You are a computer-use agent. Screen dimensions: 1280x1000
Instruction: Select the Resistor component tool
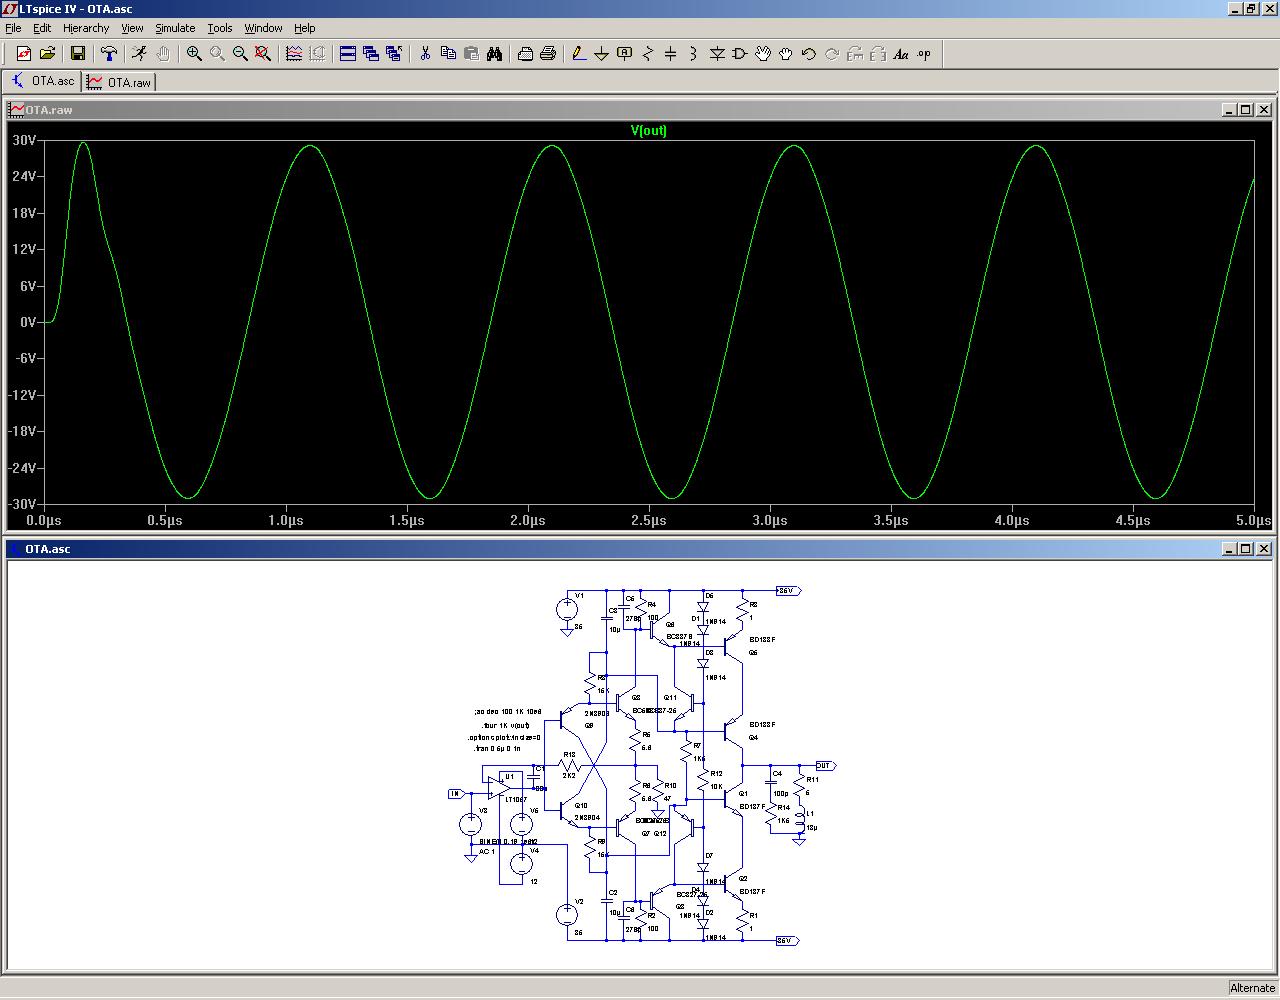click(x=648, y=54)
